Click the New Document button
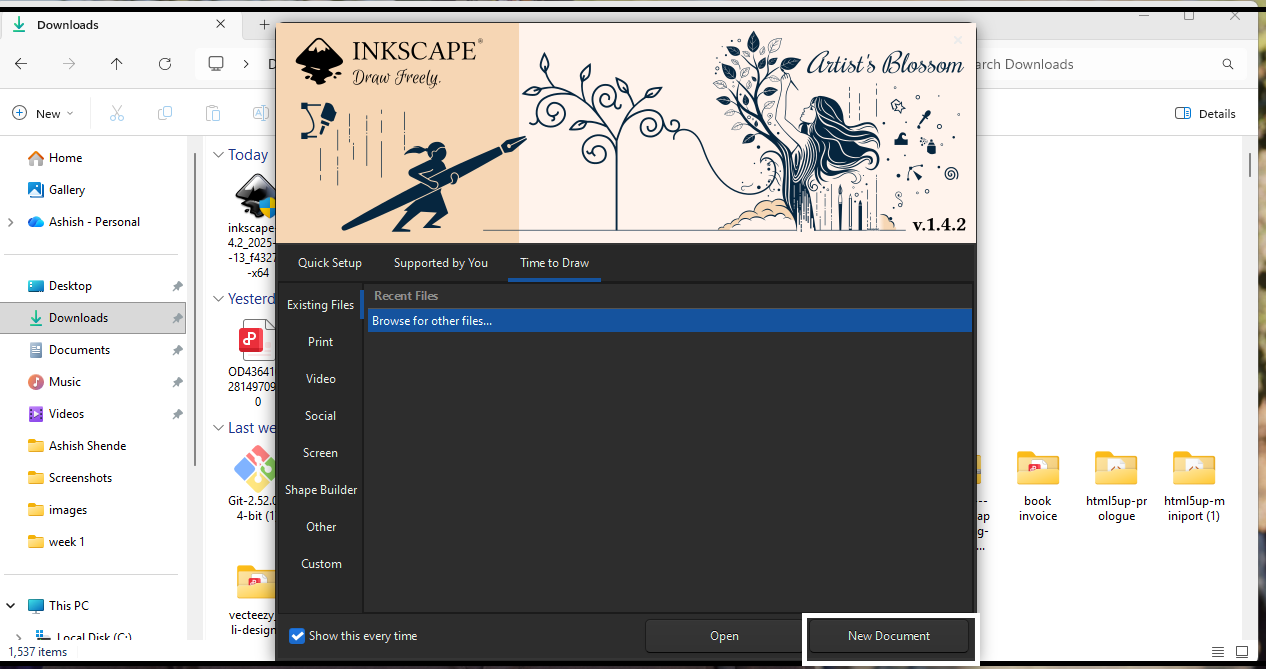 coord(889,636)
